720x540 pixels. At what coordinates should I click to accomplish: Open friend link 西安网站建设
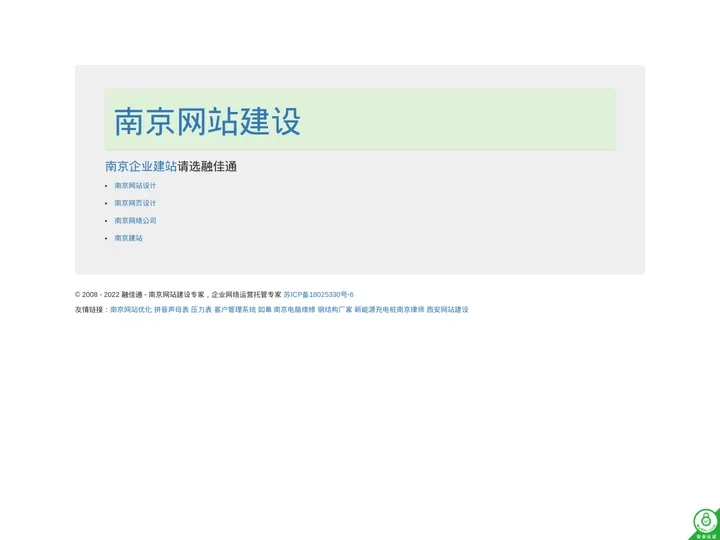[447, 309]
